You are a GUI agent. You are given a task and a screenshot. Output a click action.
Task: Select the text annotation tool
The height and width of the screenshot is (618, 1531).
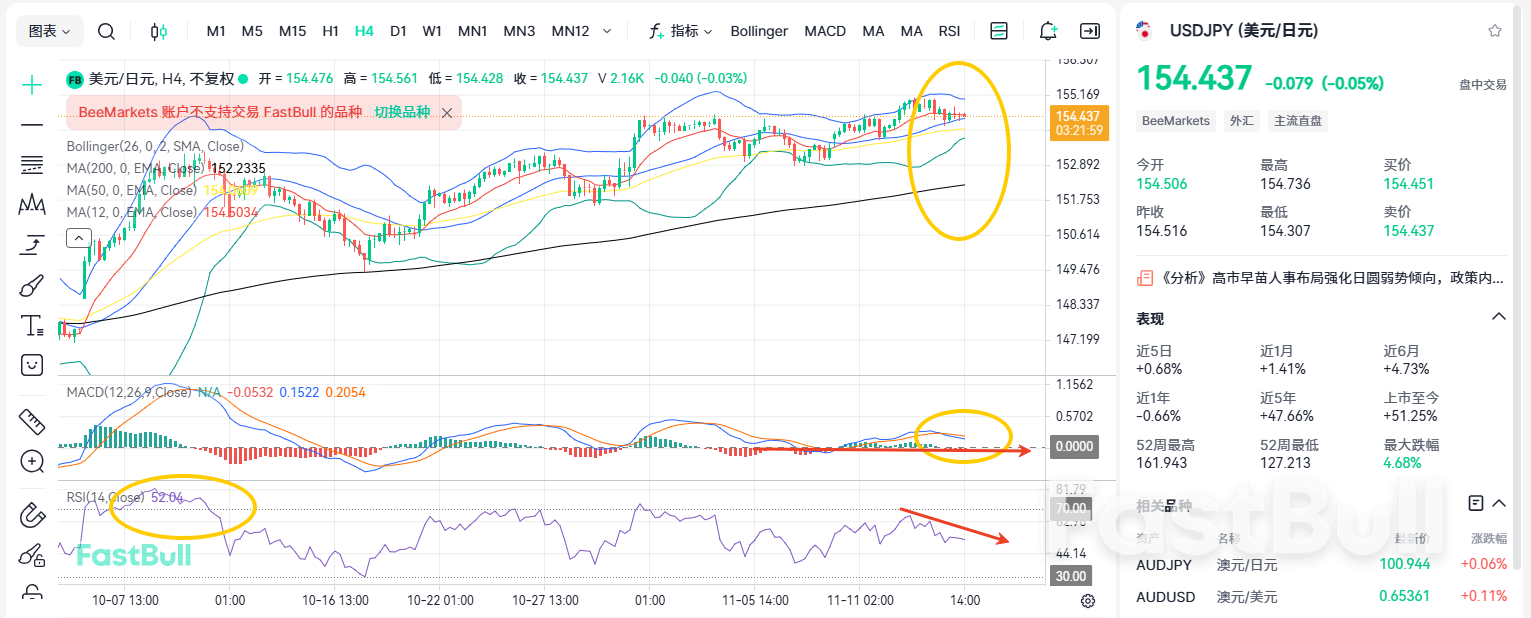pyautogui.click(x=31, y=324)
